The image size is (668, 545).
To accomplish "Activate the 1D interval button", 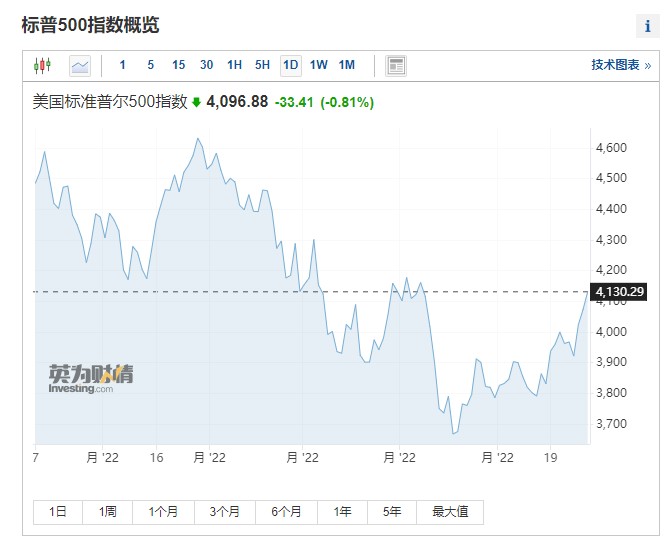I will [x=291, y=66].
